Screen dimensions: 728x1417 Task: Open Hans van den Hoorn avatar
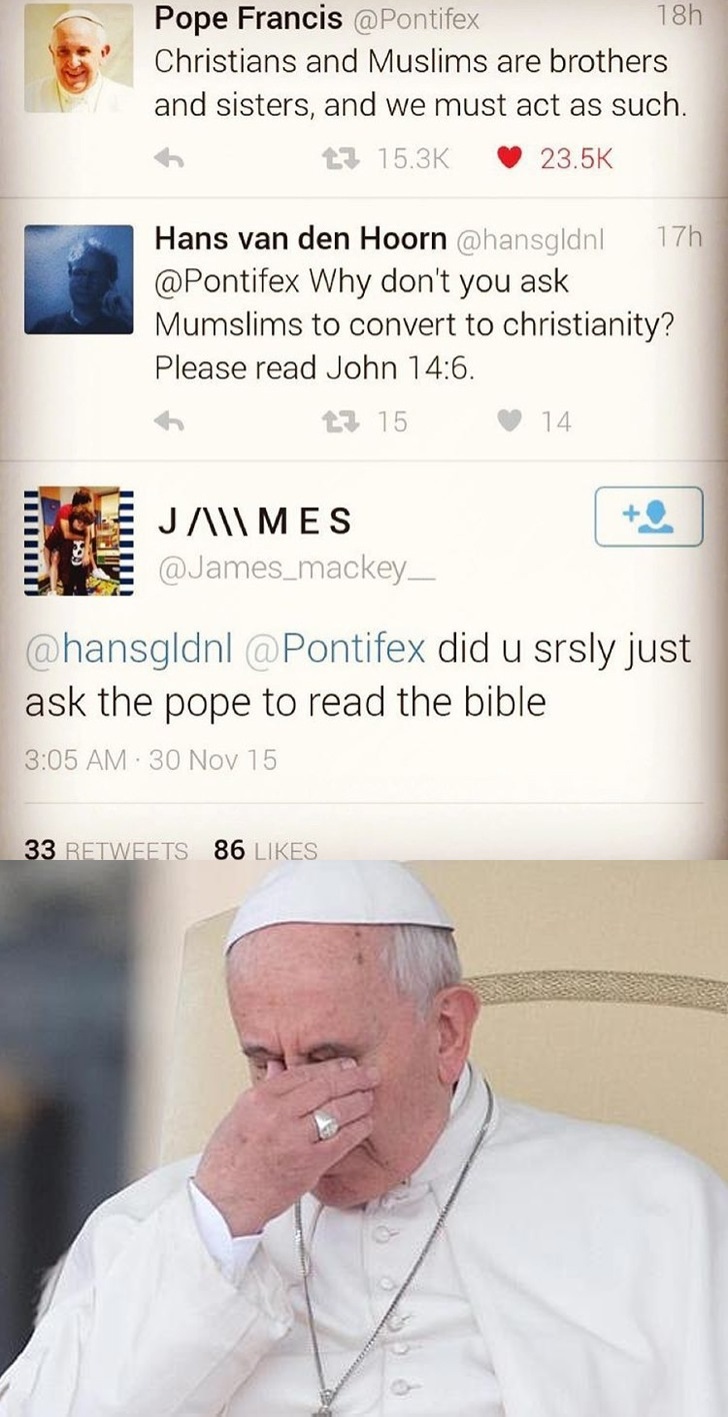(x=78, y=279)
